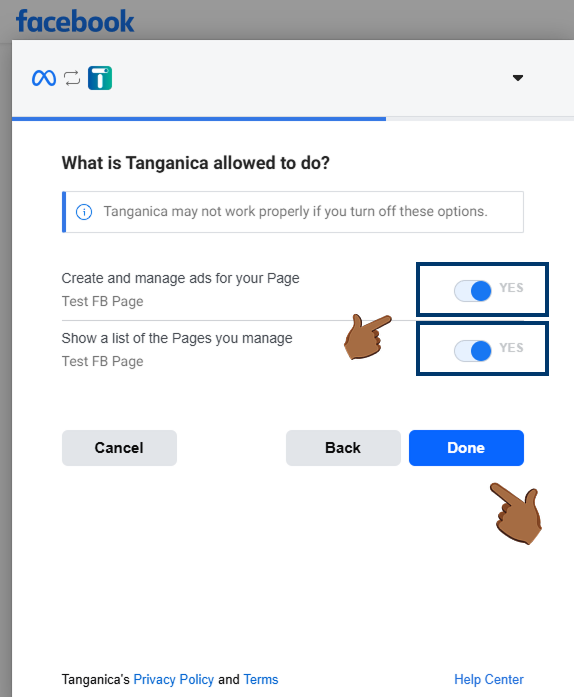Click the blue progress bar
The width and height of the screenshot is (574, 697).
[199, 119]
